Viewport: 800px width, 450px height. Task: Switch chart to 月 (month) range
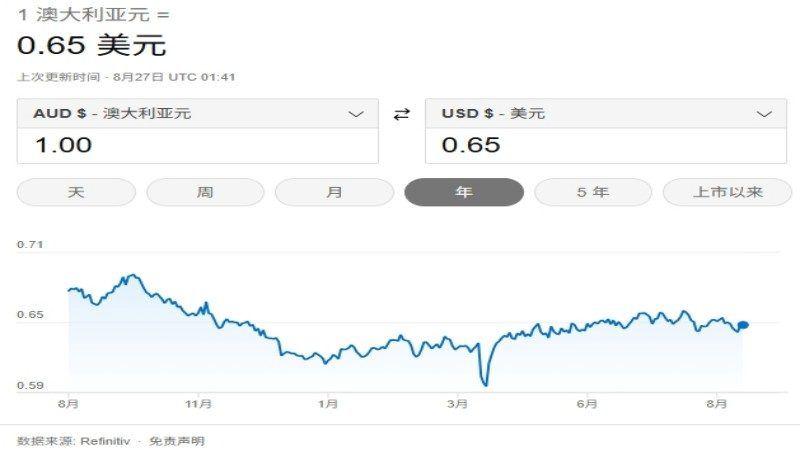point(334,192)
